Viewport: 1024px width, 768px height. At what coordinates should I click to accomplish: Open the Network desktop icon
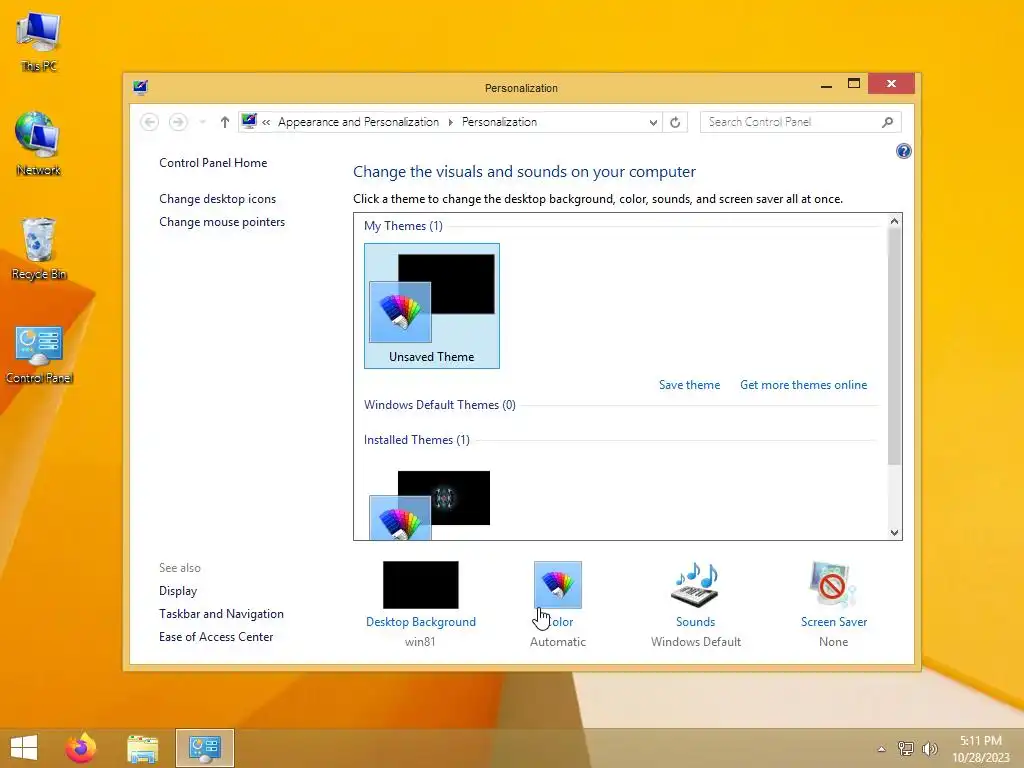click(39, 144)
